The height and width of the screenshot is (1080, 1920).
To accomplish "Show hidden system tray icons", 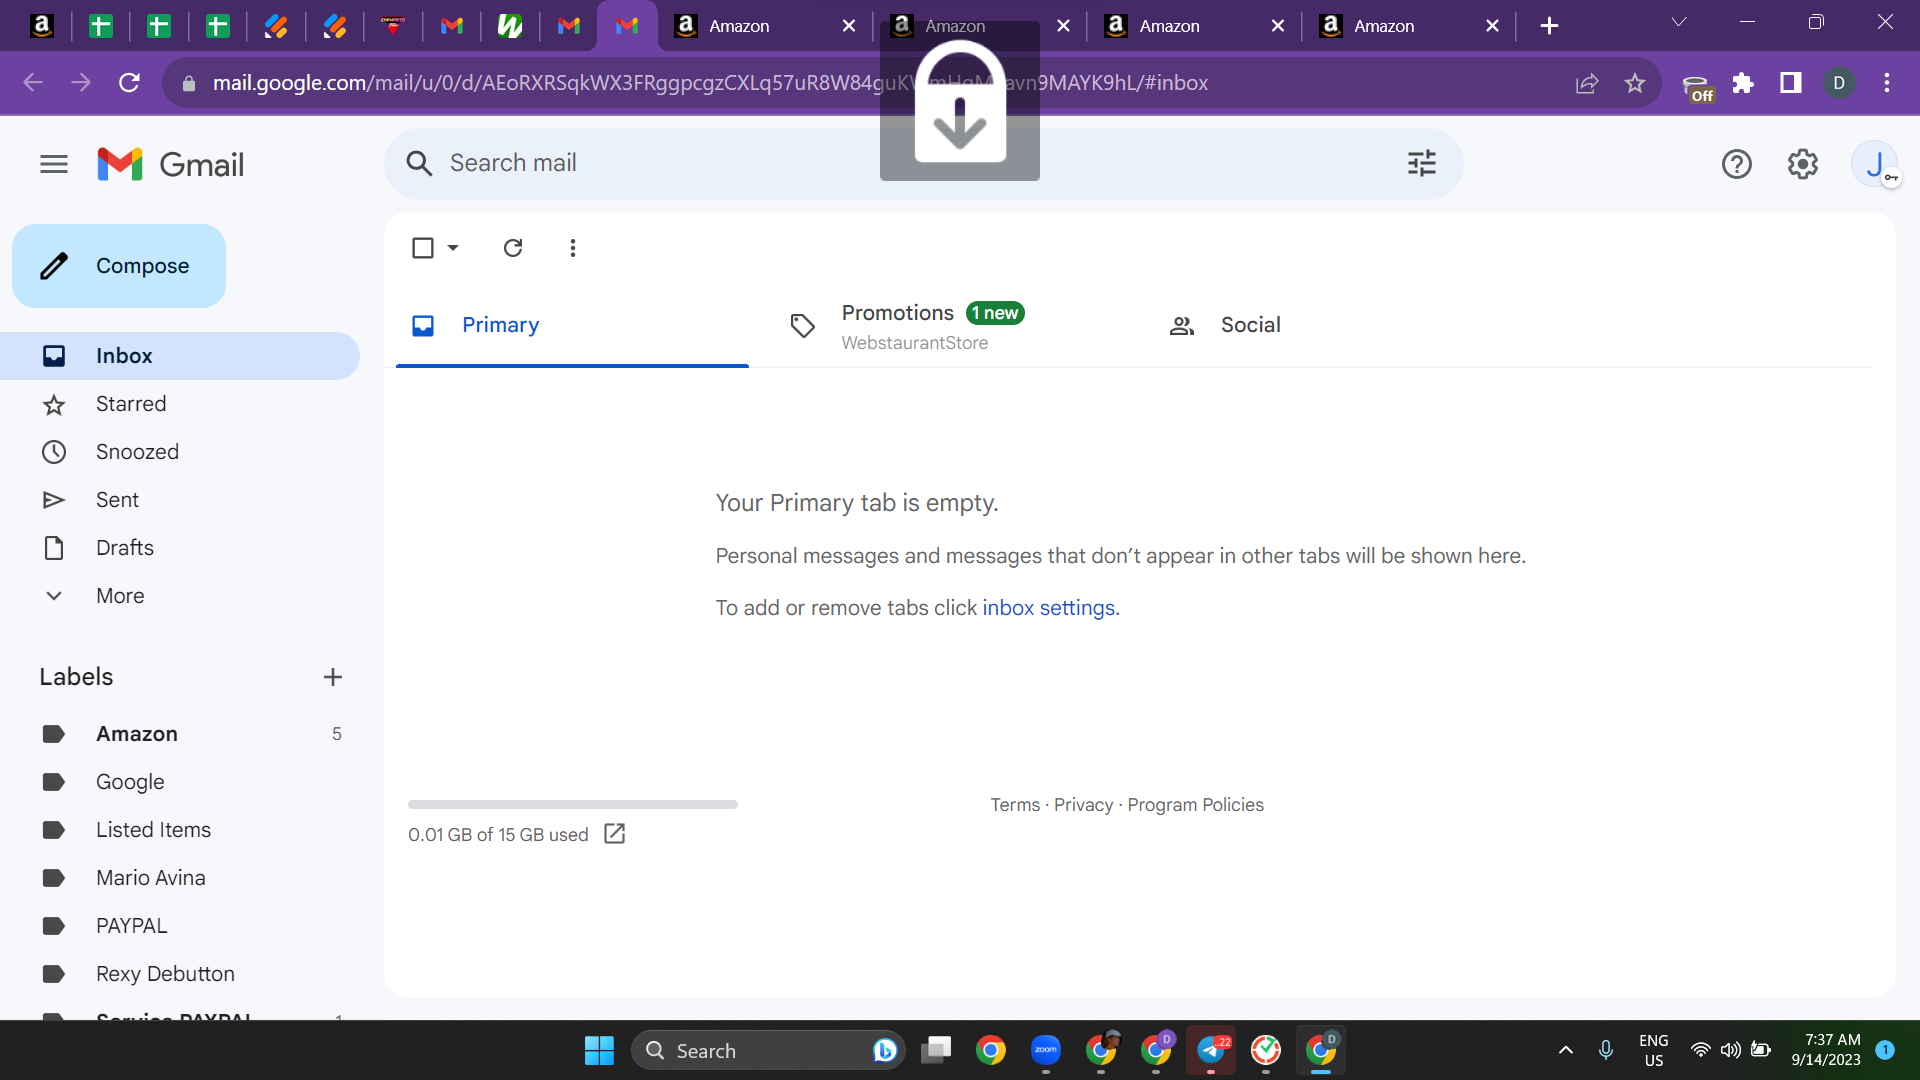I will point(1566,1050).
